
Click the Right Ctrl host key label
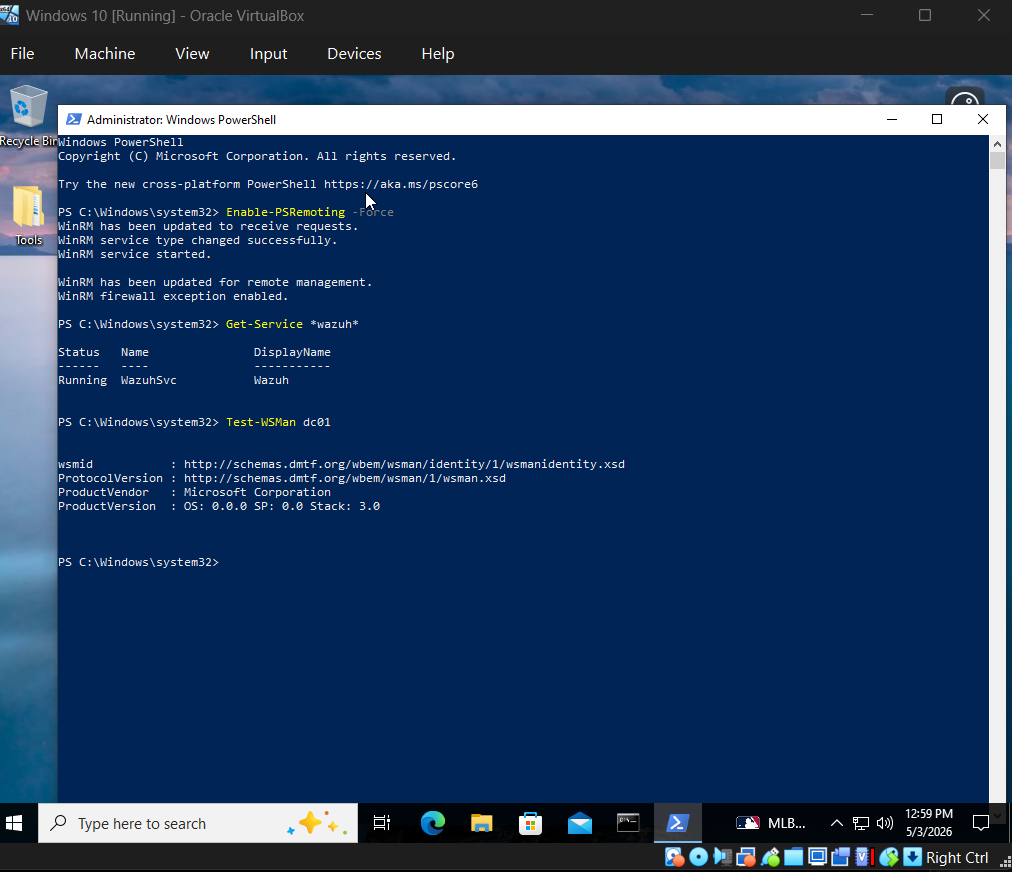(x=957, y=858)
